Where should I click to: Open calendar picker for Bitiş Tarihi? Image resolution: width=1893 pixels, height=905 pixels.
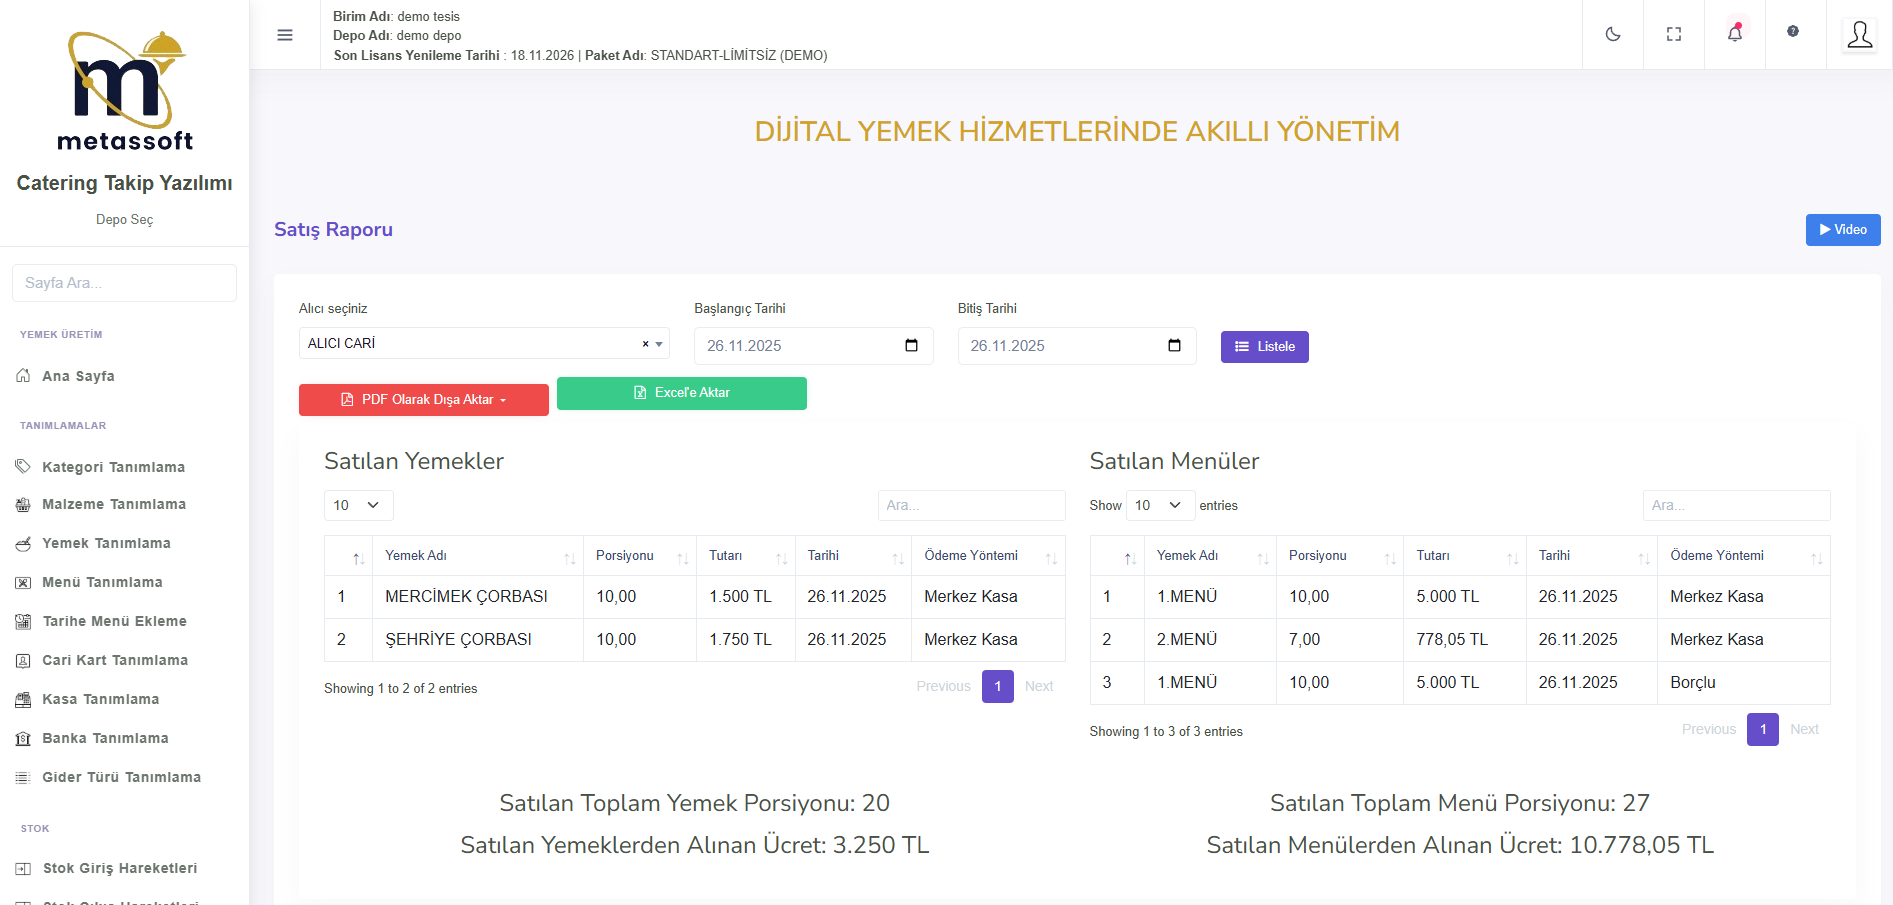pyautogui.click(x=1174, y=346)
